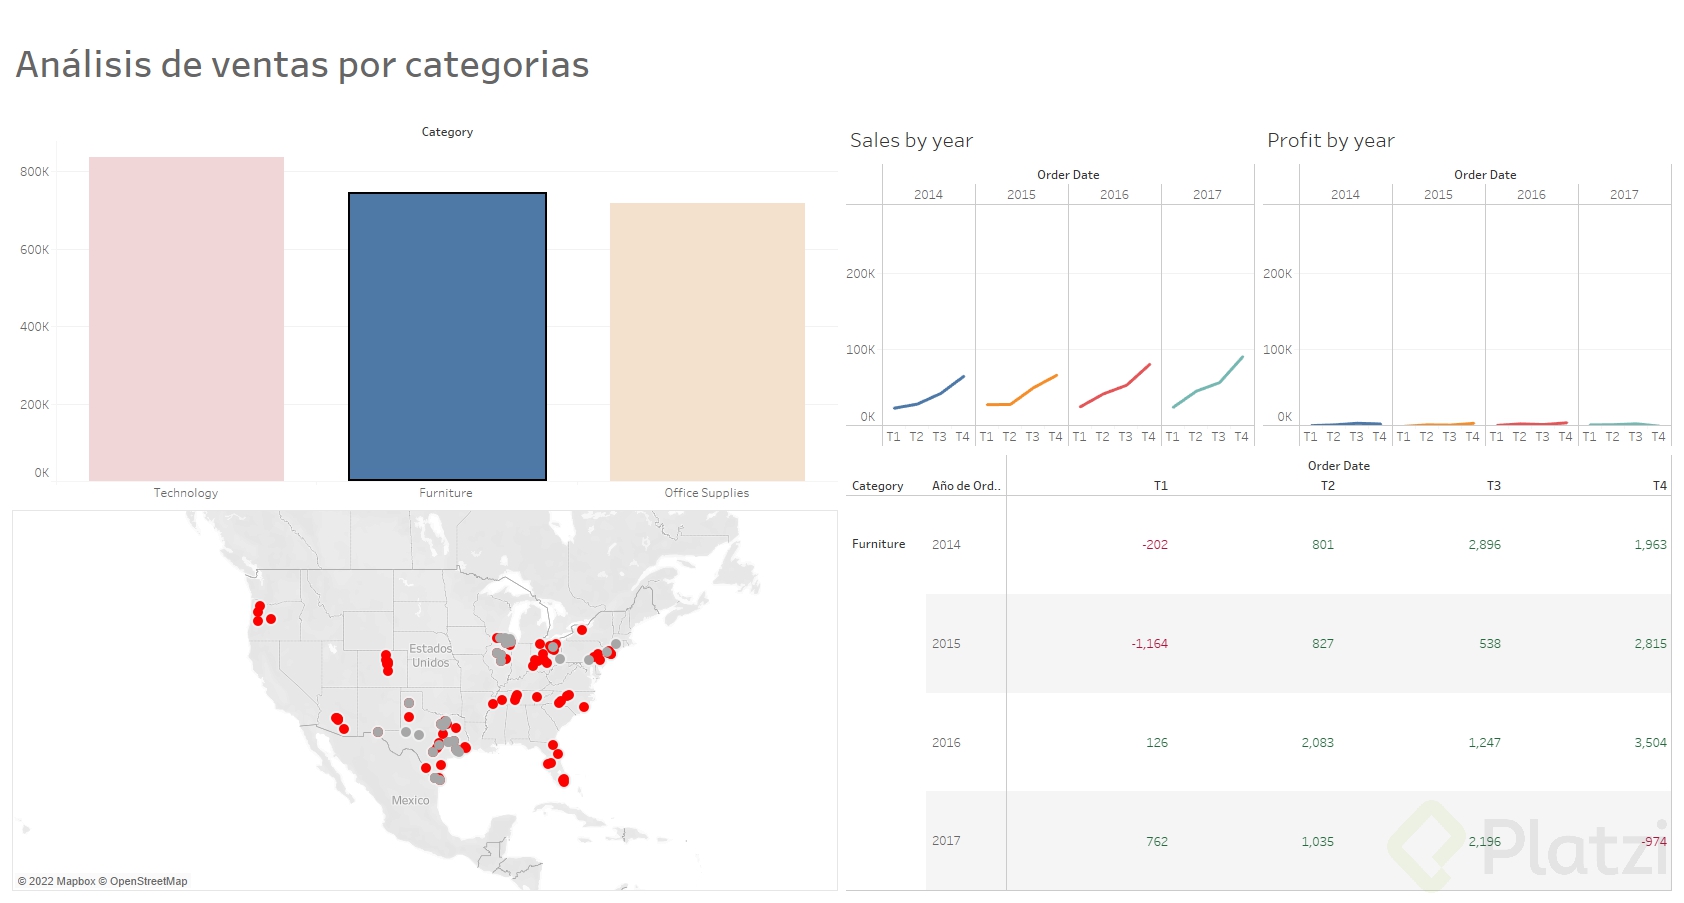Viewport: 1684px width, 903px height.
Task: Select the beige Office Supplies bar
Action: click(707, 342)
